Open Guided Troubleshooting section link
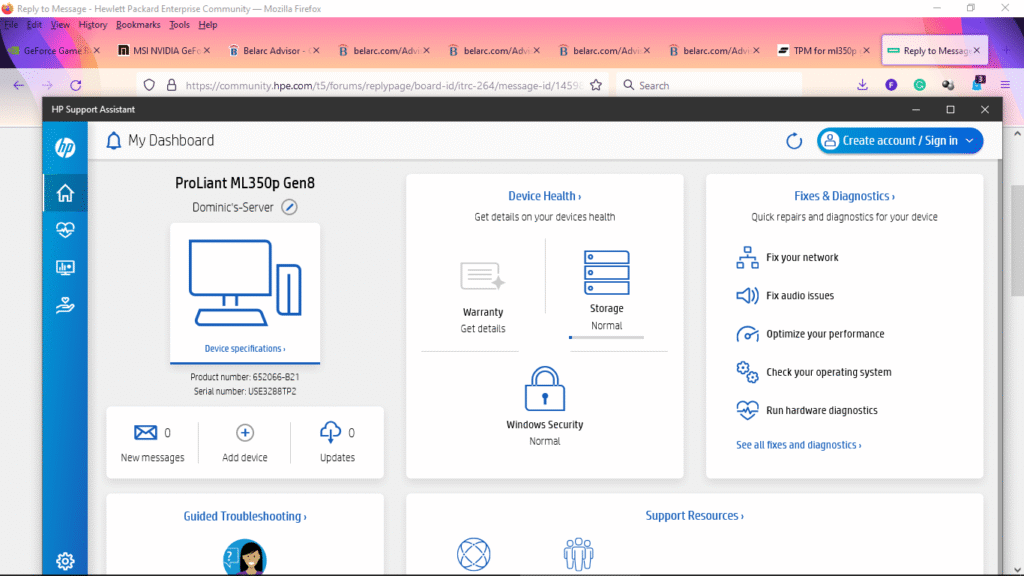 click(245, 516)
